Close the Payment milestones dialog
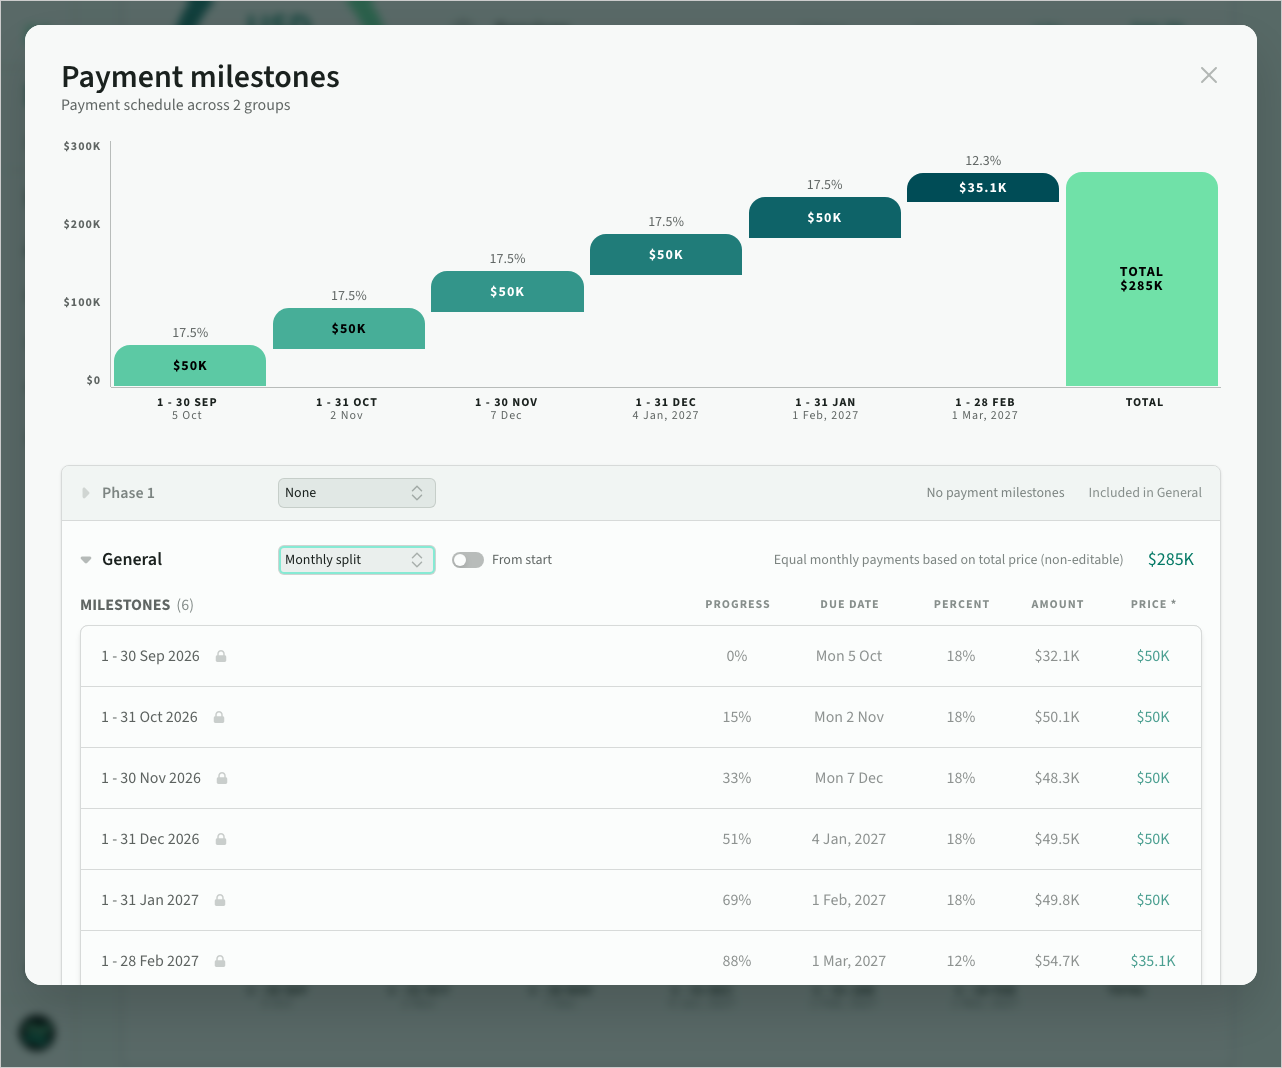Viewport: 1282px width, 1068px height. pos(1208,75)
